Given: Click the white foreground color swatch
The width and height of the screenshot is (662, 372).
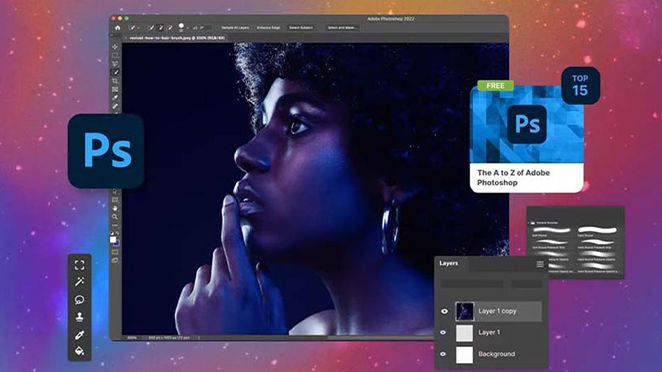Looking at the screenshot, I should (x=113, y=239).
